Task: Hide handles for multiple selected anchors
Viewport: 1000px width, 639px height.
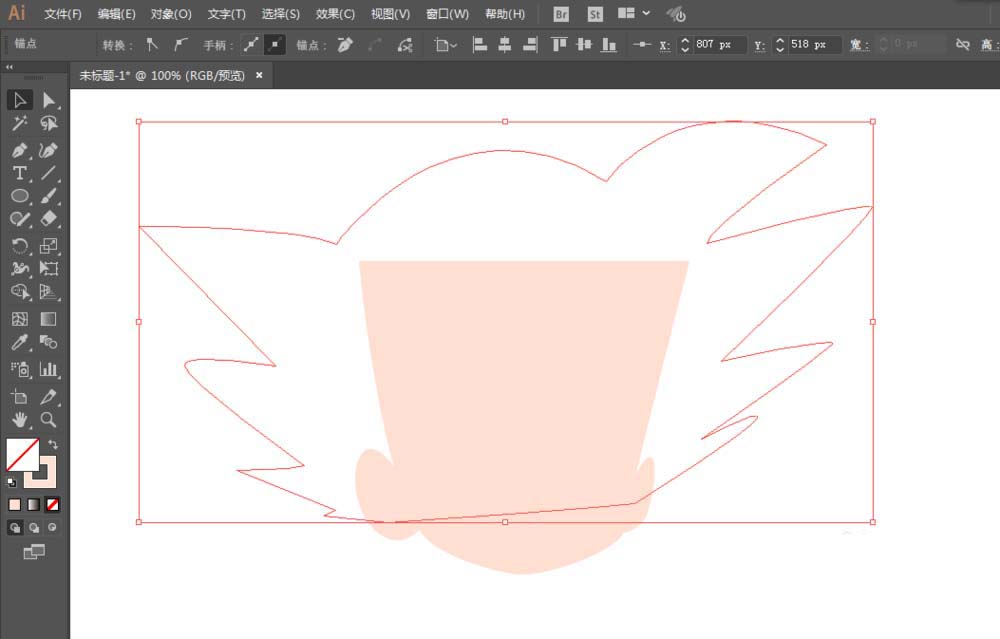Action: 275,45
